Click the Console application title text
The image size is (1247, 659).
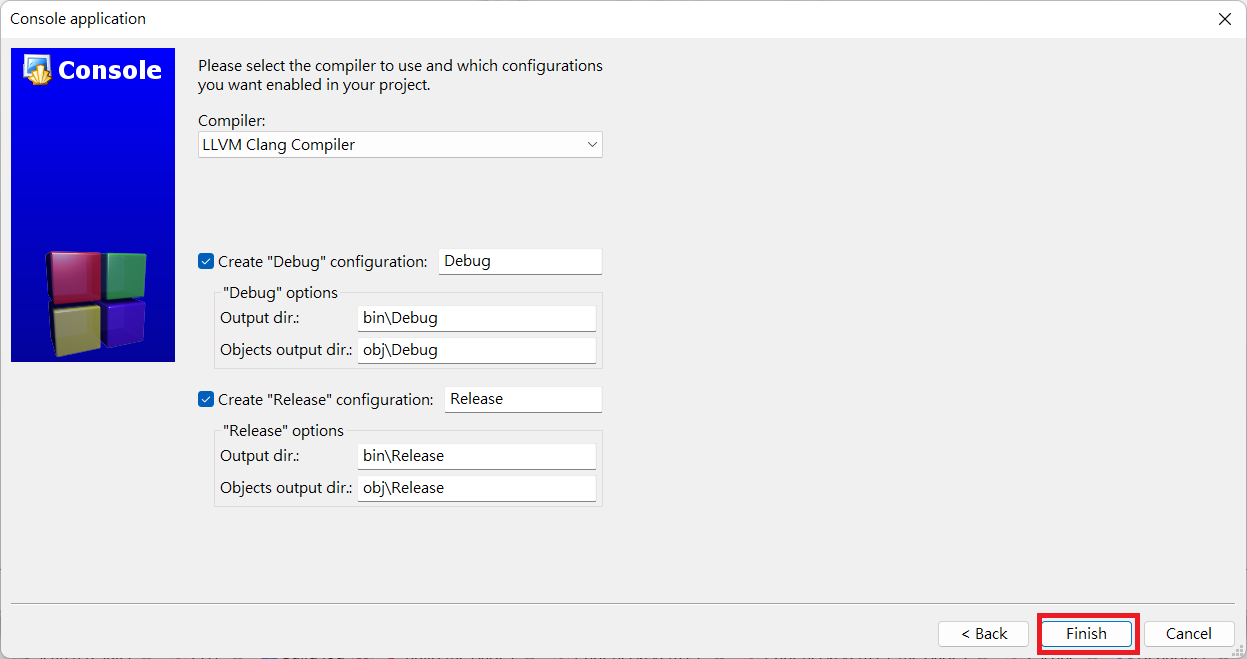point(78,19)
